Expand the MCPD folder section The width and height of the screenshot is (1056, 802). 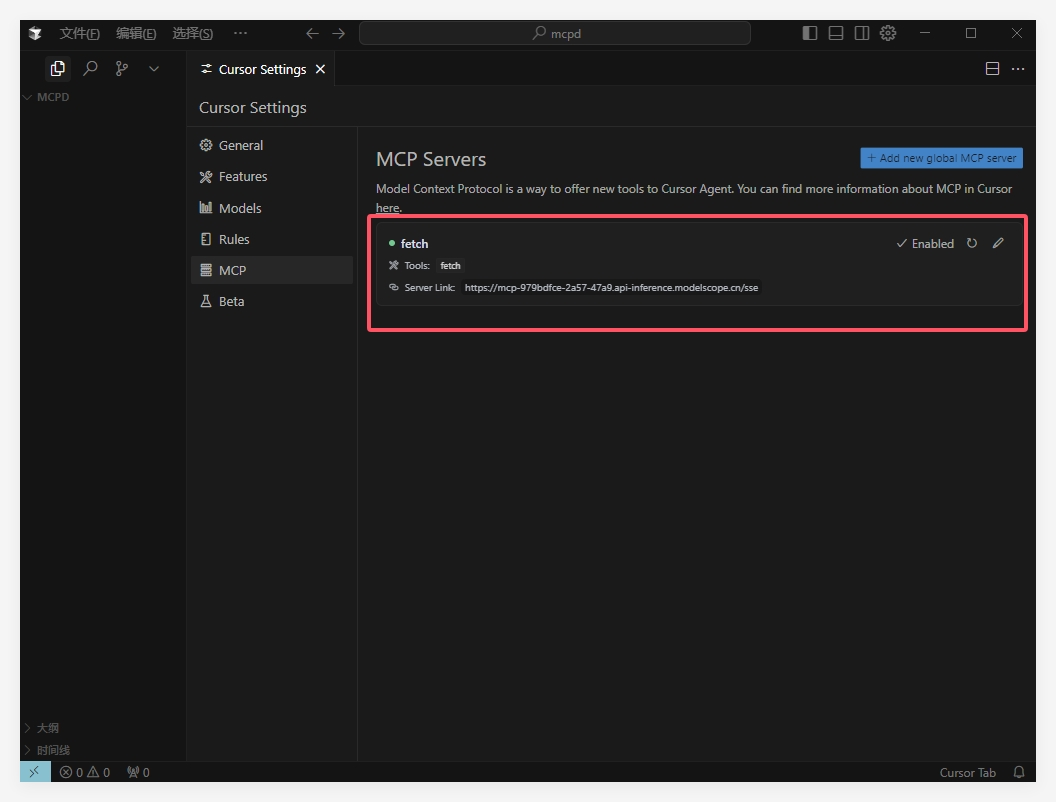coord(52,97)
